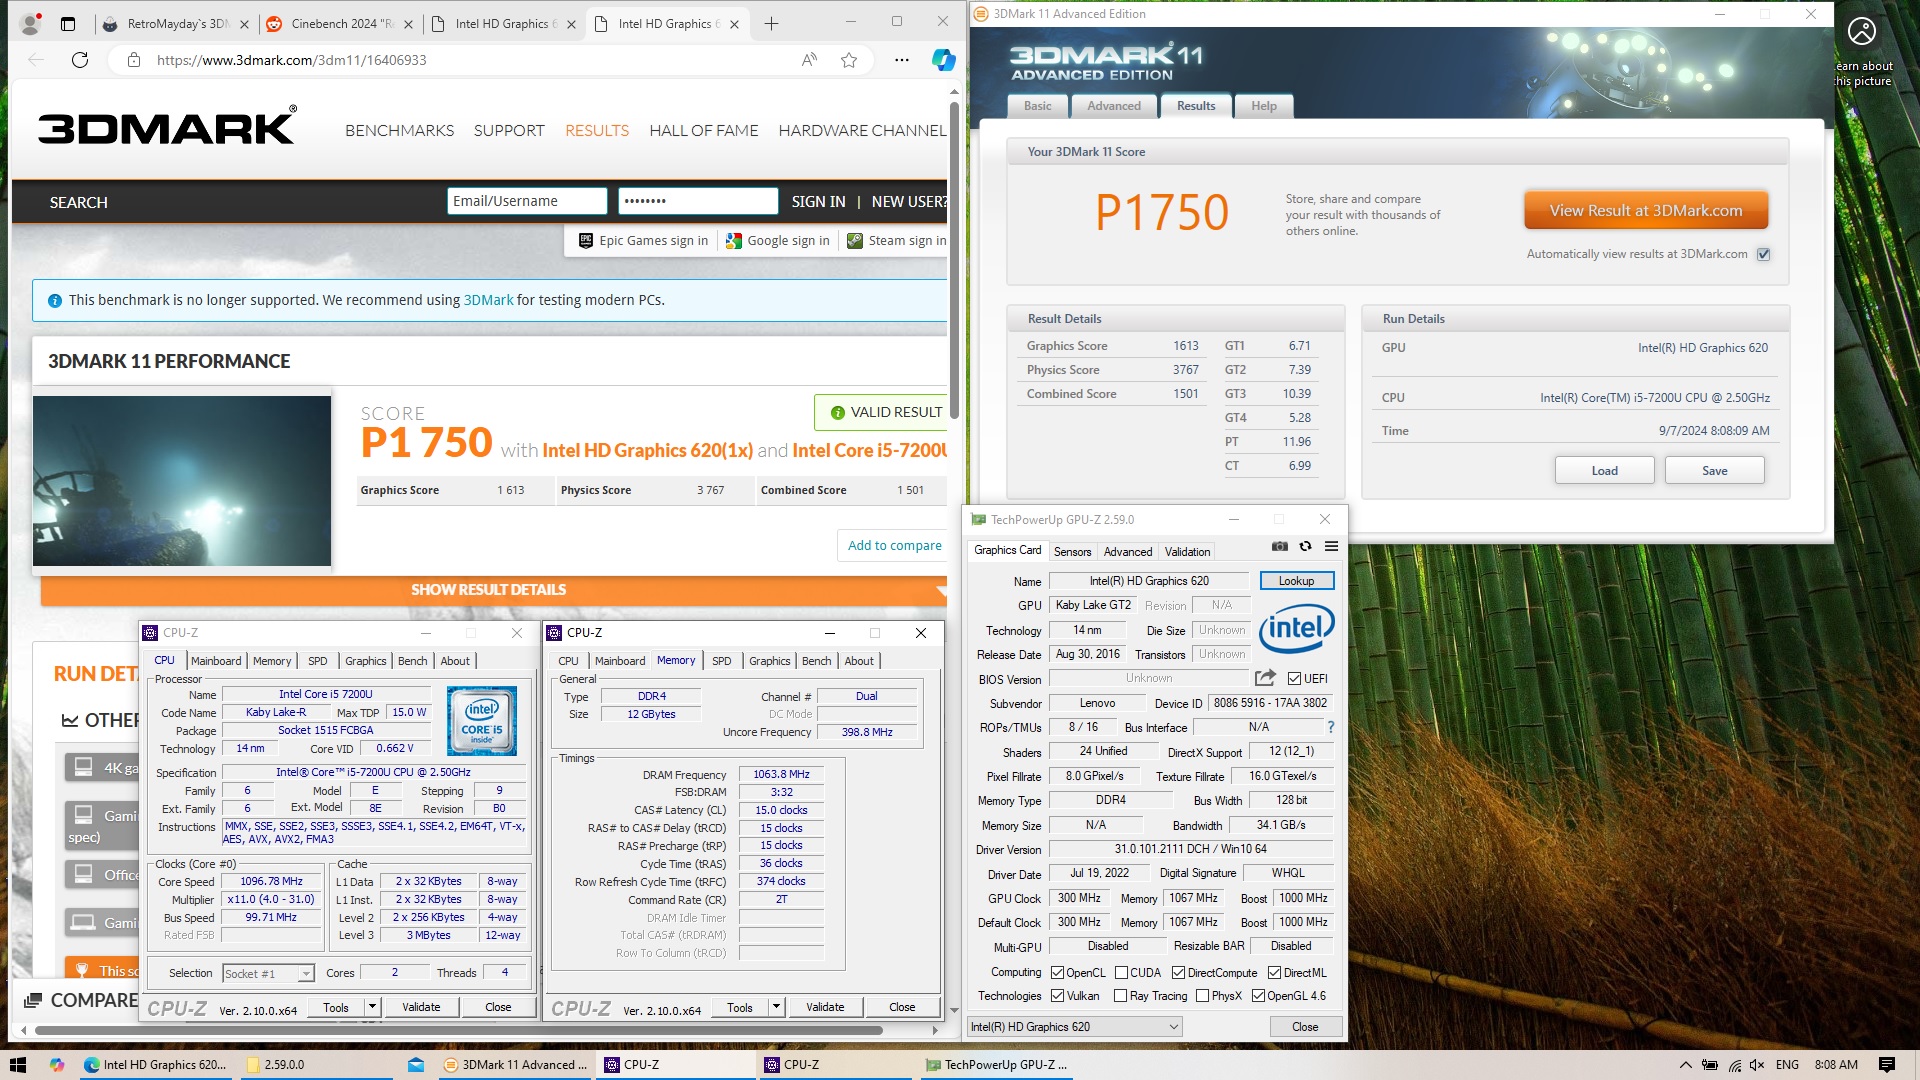Follow the 3DMark link in the notice
This screenshot has width=1920, height=1080.
pyautogui.click(x=488, y=300)
